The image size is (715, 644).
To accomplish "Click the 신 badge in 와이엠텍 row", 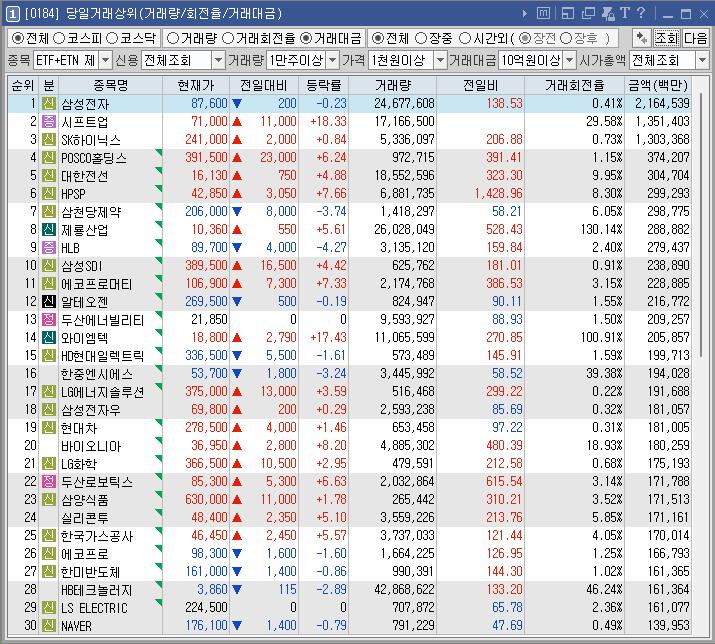I will pos(49,337).
